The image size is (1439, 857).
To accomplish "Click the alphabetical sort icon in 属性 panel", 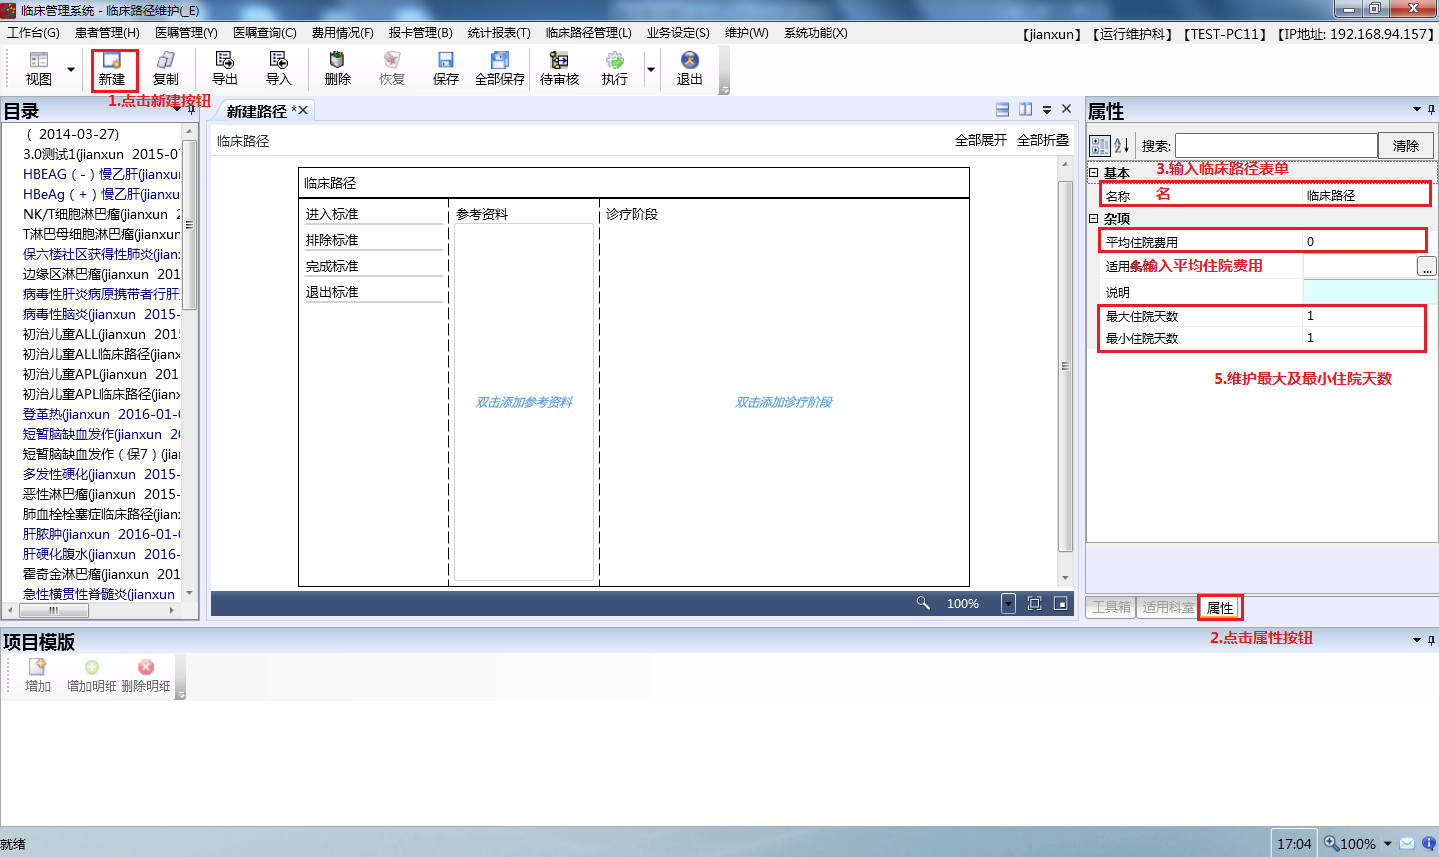I will [x=1122, y=145].
